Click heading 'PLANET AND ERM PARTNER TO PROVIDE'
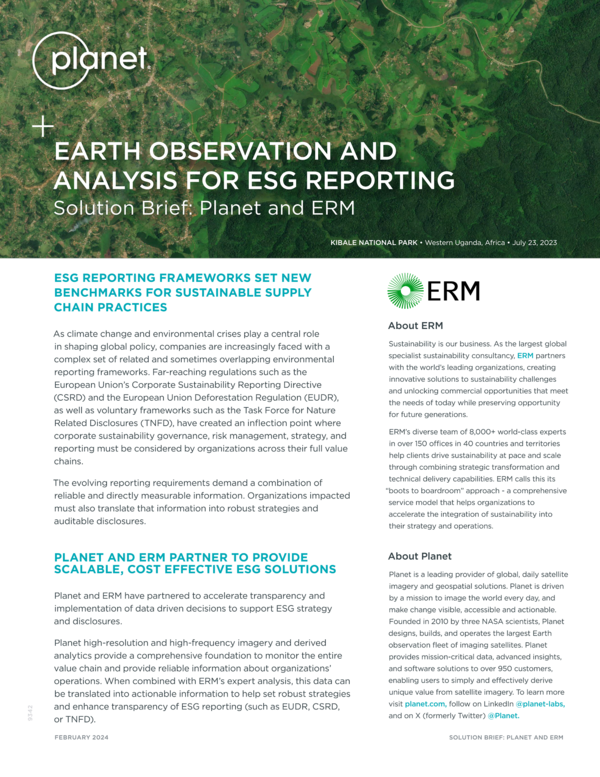Viewport: 600px width, 777px height. point(181,557)
